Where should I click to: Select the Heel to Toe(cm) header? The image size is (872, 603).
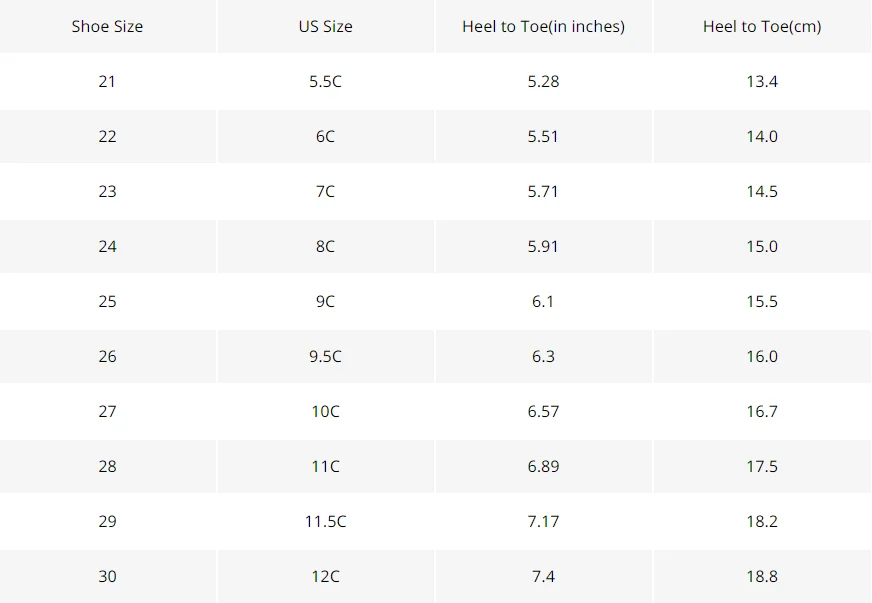point(762,26)
